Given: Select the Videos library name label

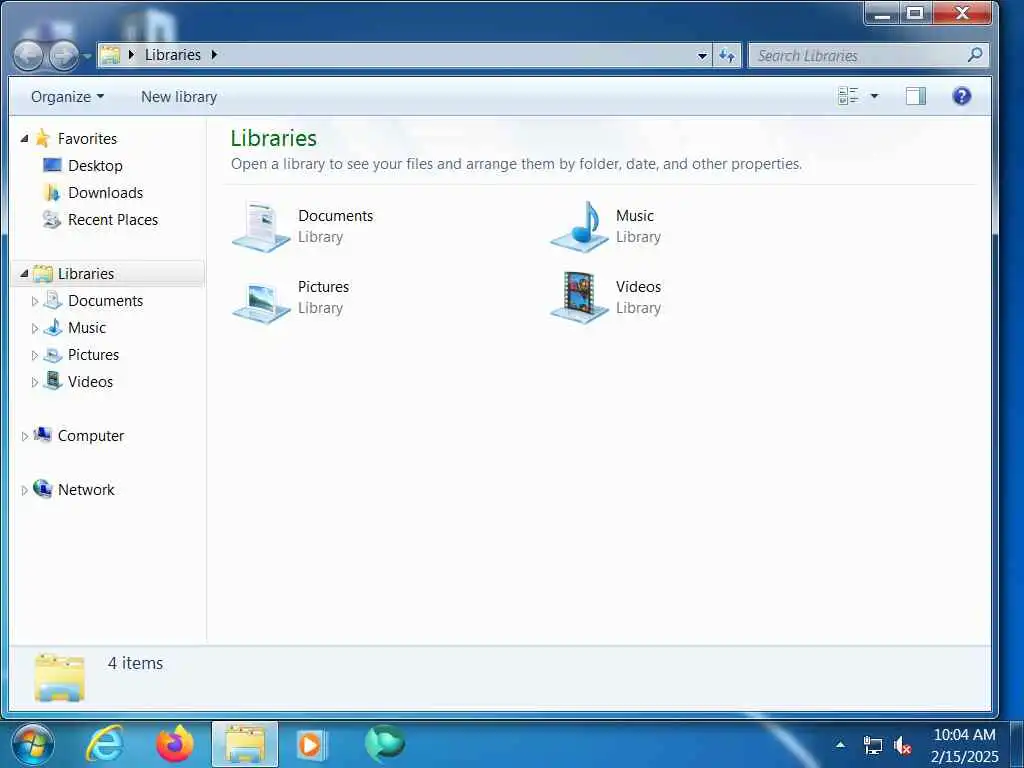Looking at the screenshot, I should 638,287.
